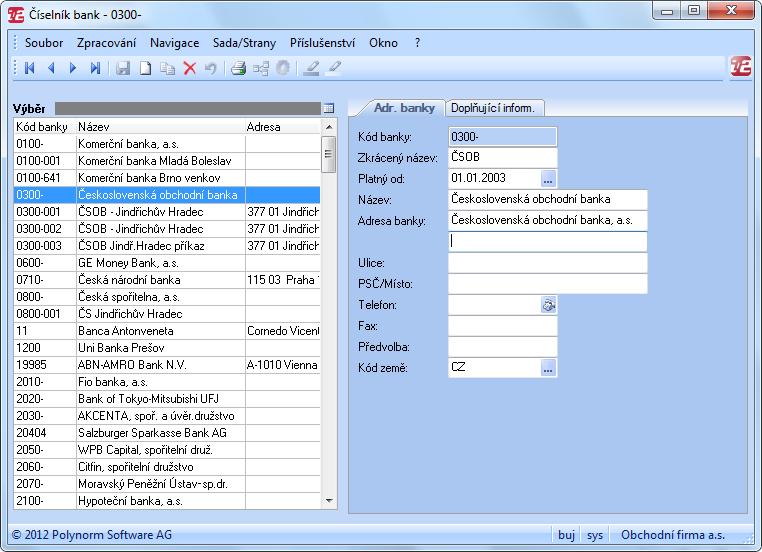
Task: Click the Předvolba input field
Action: (502, 347)
